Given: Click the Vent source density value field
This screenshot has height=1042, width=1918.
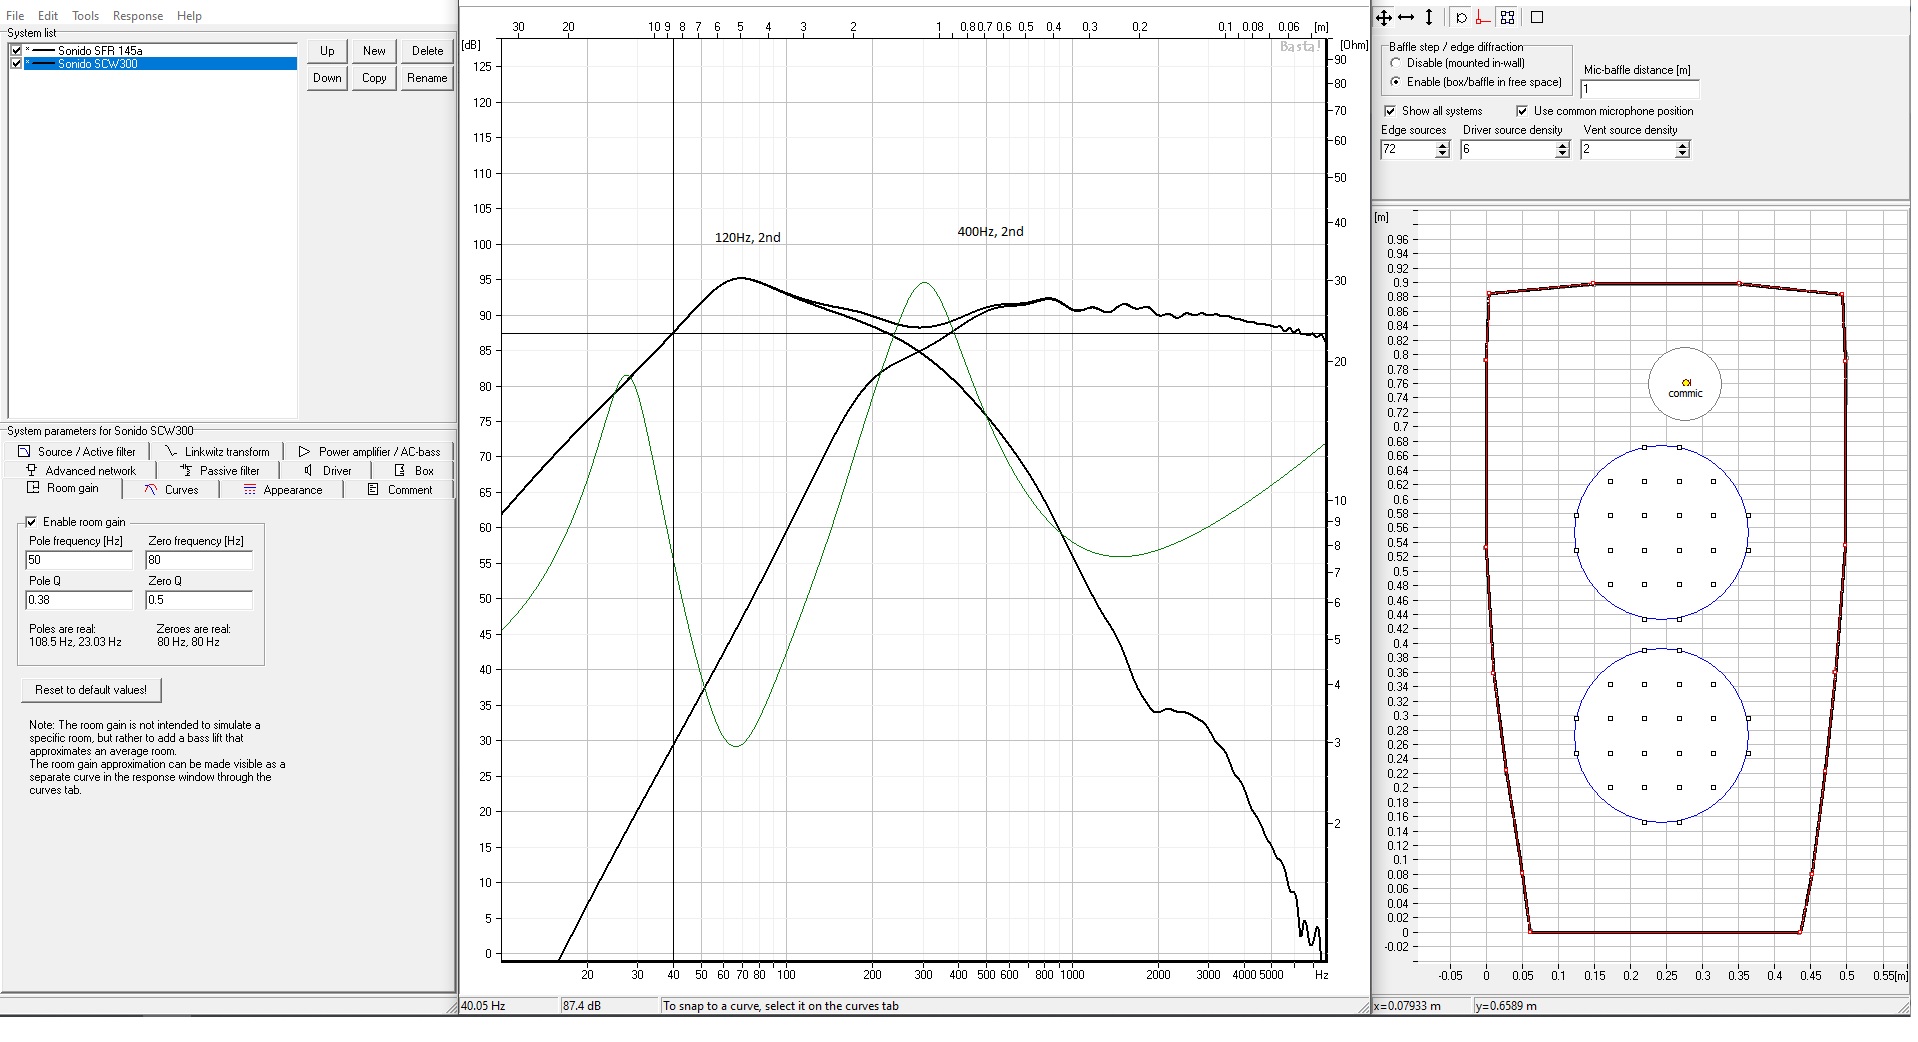Looking at the screenshot, I should pos(1628,149).
